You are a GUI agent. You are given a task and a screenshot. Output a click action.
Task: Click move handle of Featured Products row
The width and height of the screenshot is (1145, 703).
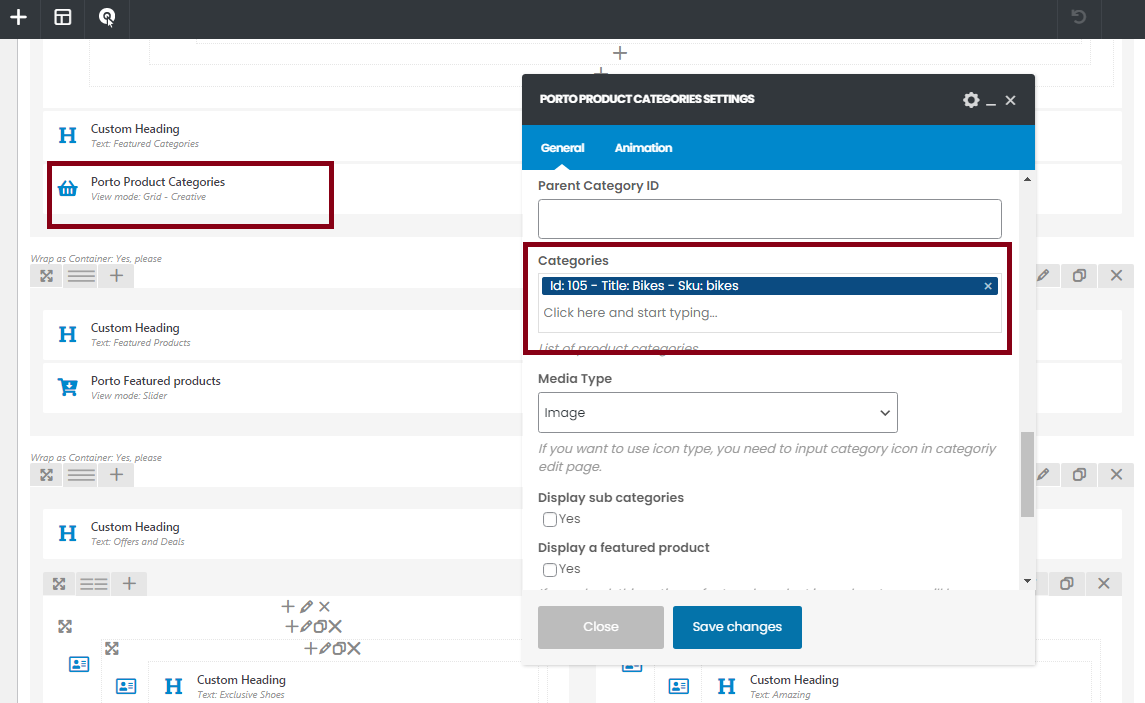tap(47, 276)
